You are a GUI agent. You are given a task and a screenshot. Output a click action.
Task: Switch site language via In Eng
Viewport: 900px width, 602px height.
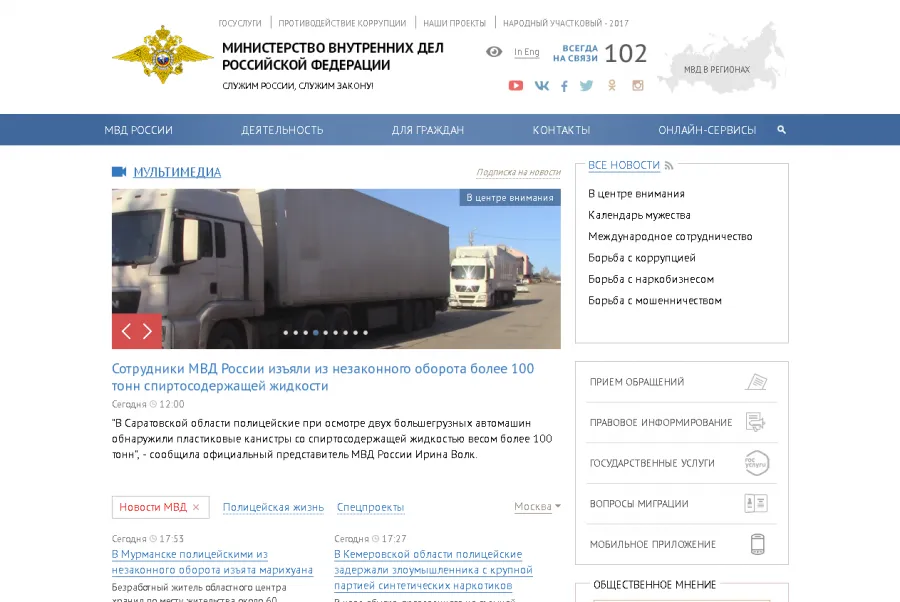(x=526, y=52)
